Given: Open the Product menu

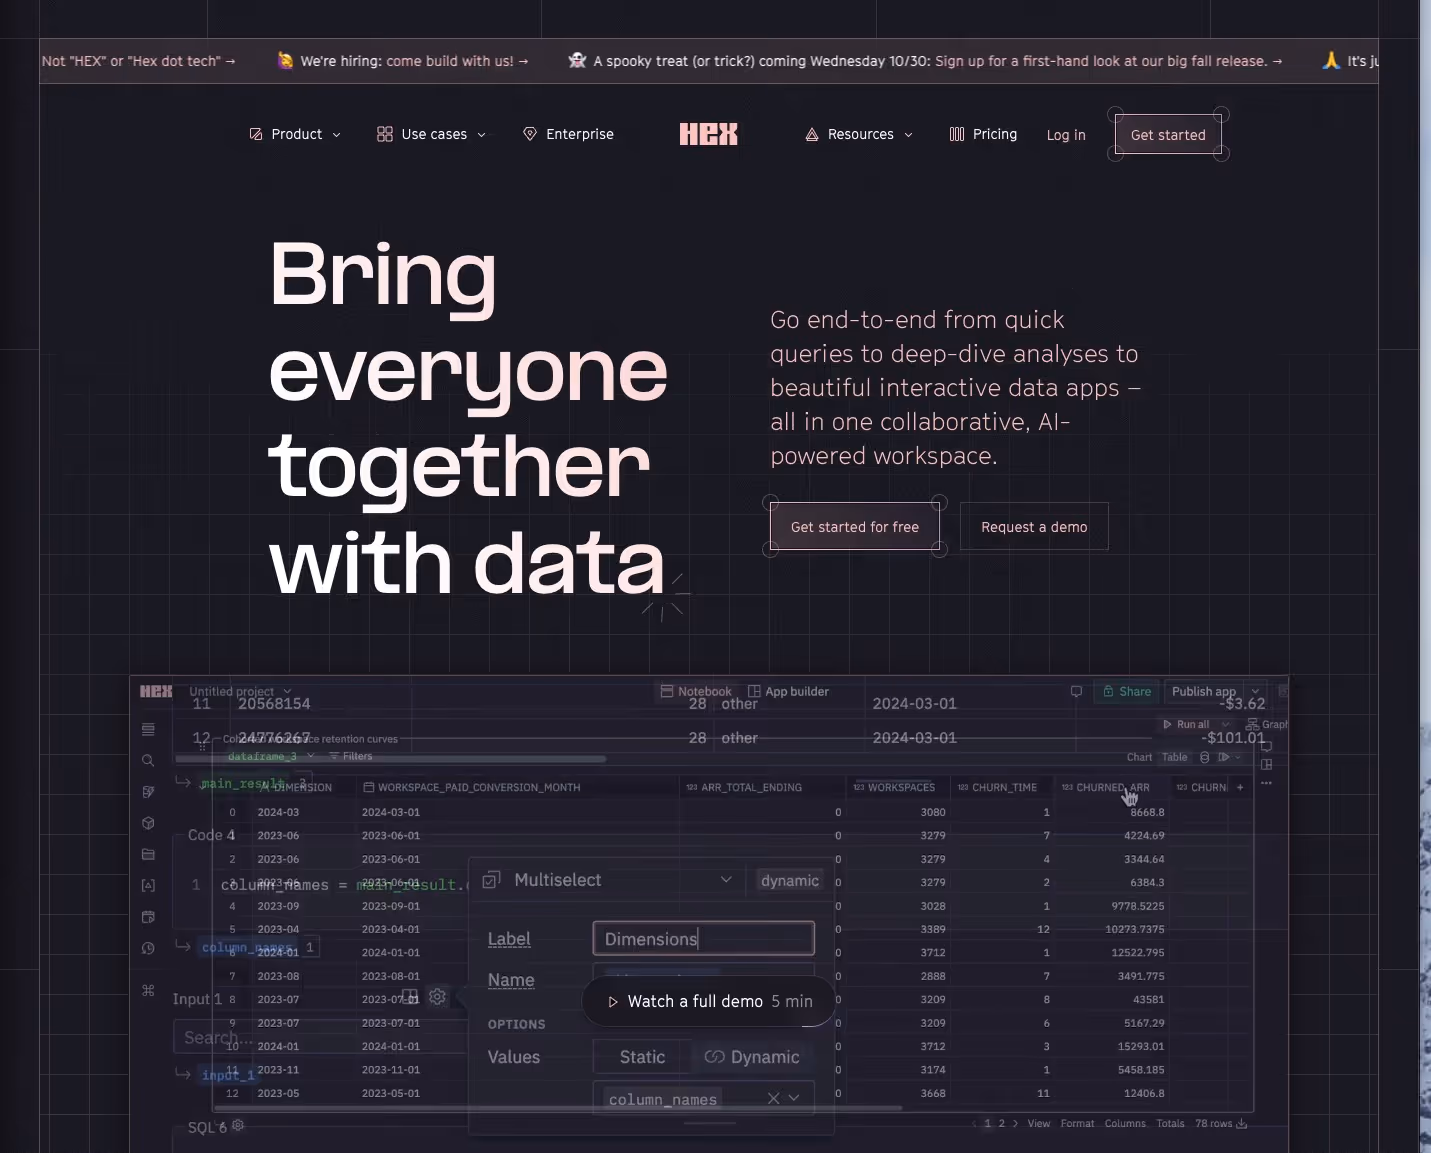Looking at the screenshot, I should 296,134.
